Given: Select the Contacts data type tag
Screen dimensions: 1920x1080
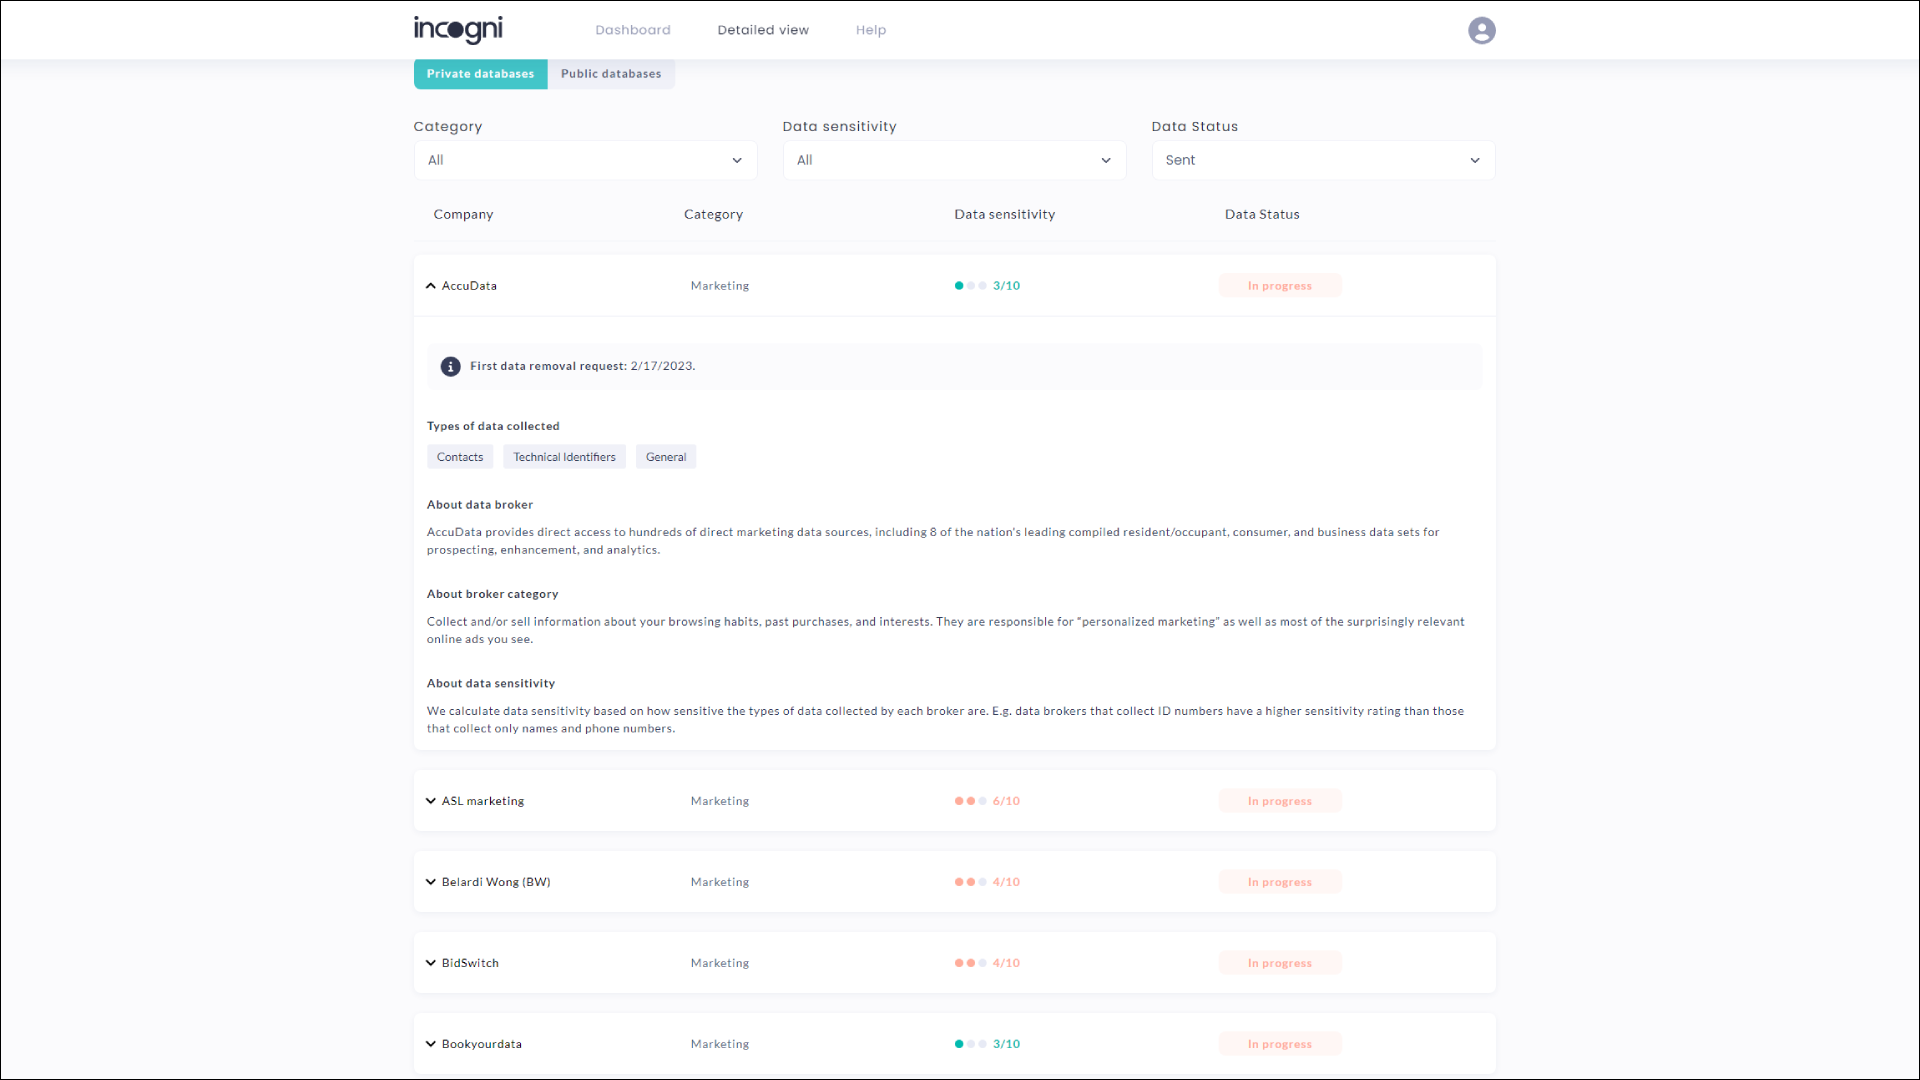Looking at the screenshot, I should pos(460,457).
